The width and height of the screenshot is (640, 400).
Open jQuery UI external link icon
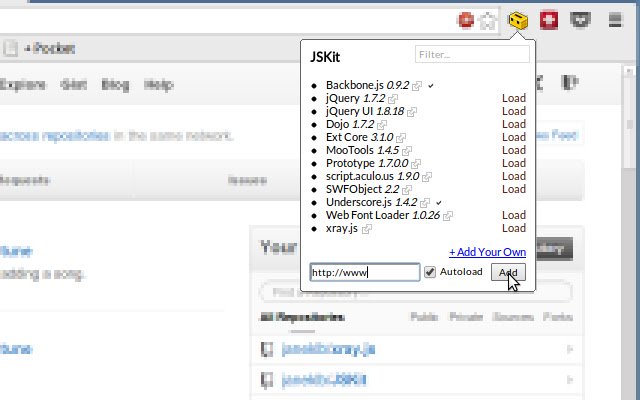412,112
